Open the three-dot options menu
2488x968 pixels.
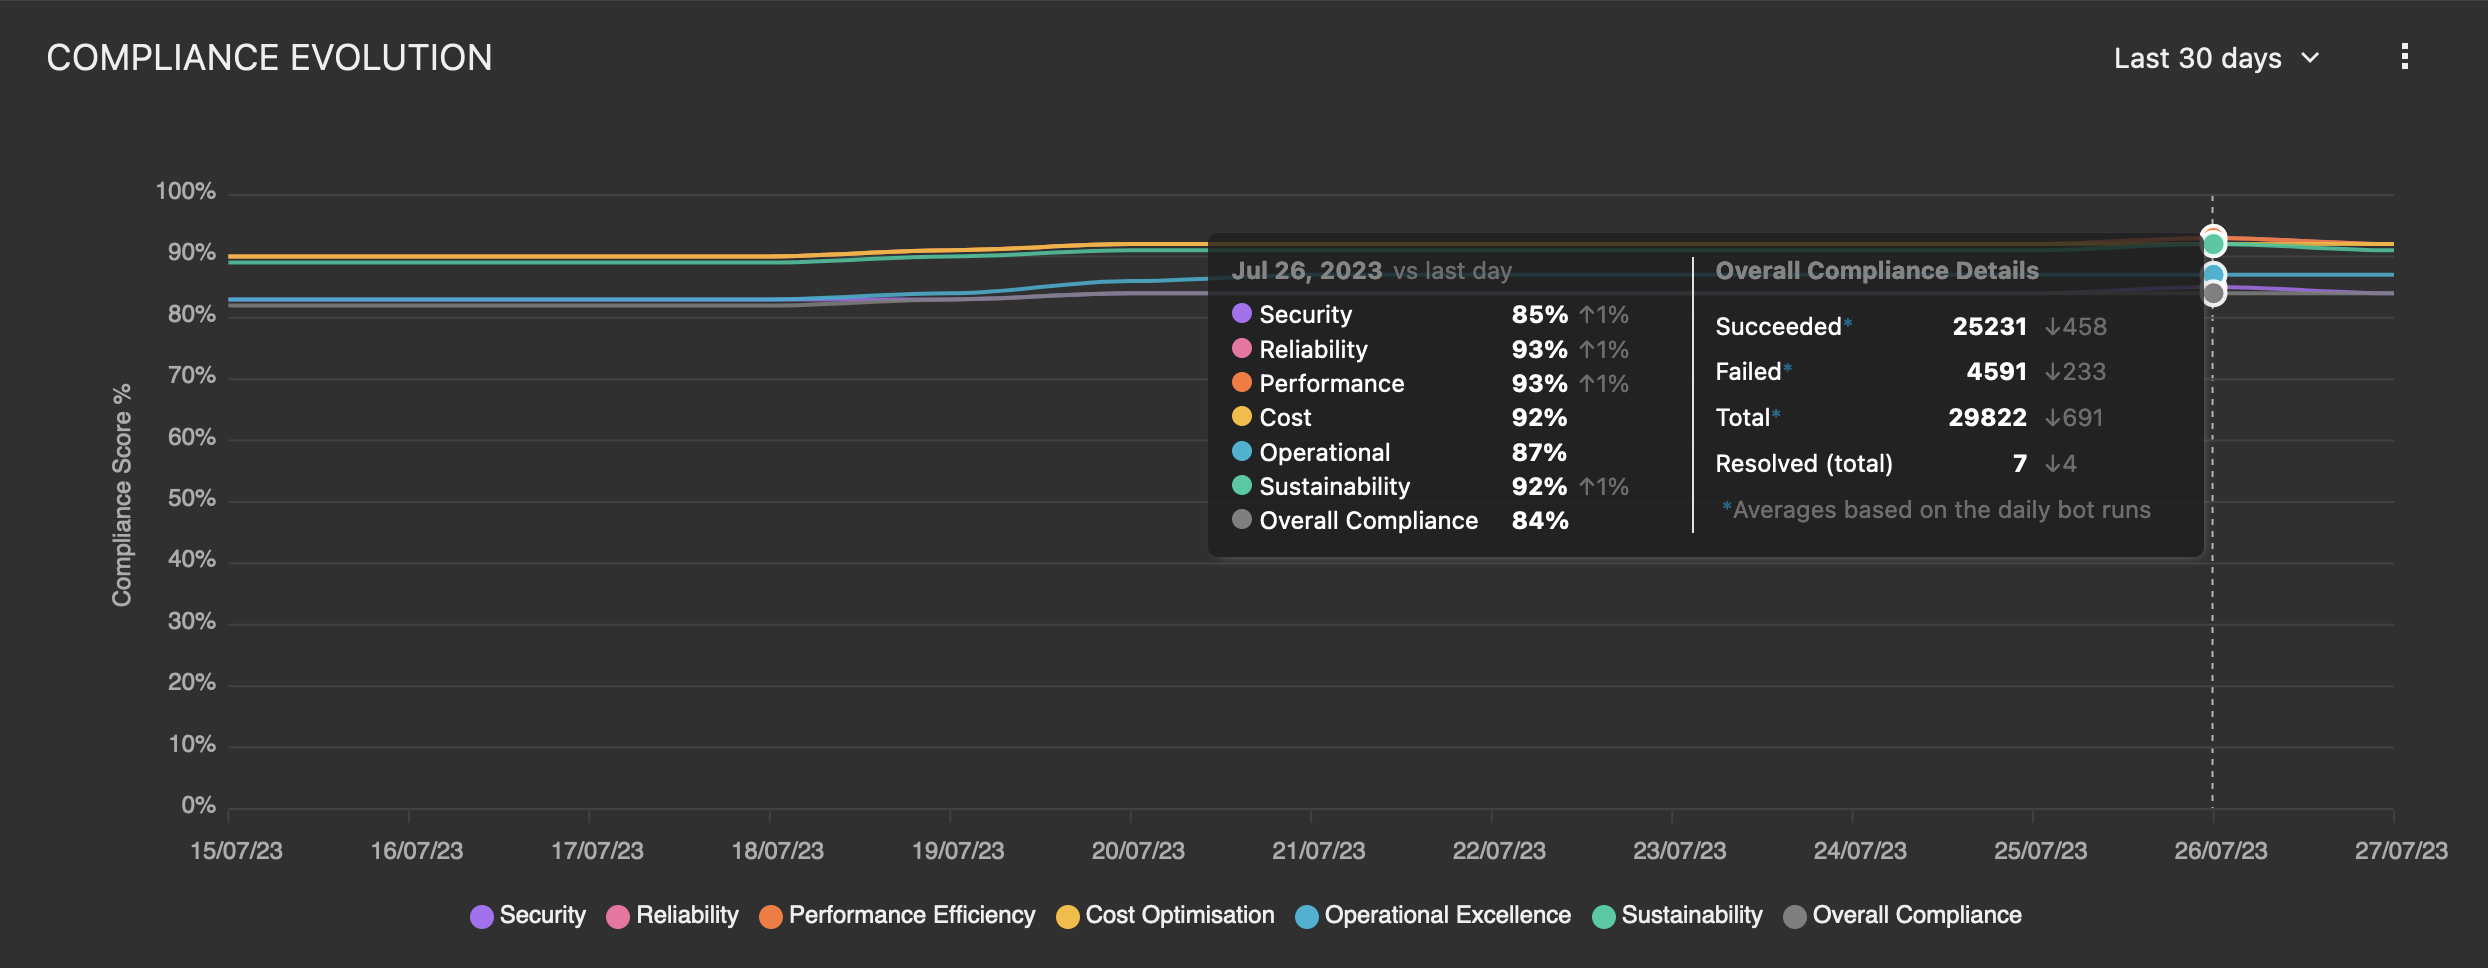pyautogui.click(x=2404, y=57)
